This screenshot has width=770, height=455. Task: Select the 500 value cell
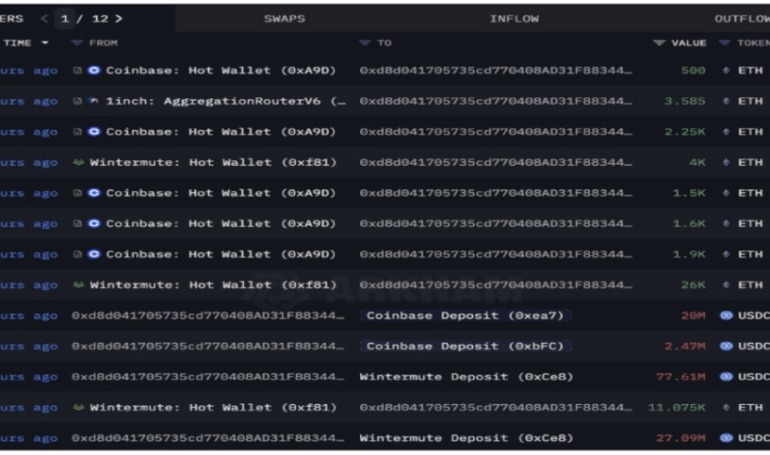pos(693,70)
